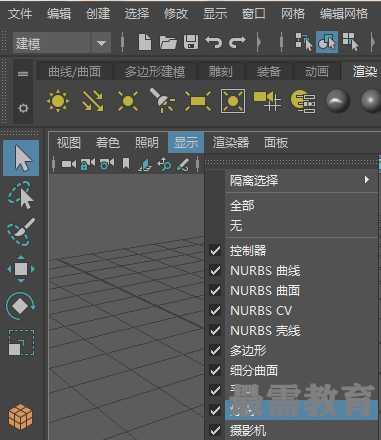Click the grease pencil panel icon
Image resolution: width=381 pixels, height=440 pixels.
(x=183, y=164)
